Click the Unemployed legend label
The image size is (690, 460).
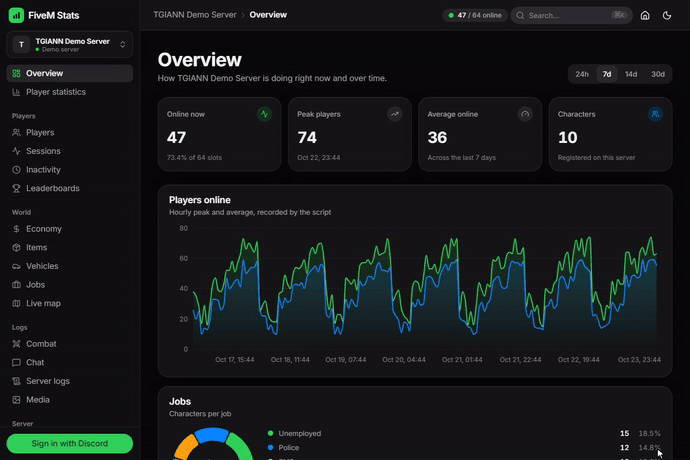coord(300,434)
